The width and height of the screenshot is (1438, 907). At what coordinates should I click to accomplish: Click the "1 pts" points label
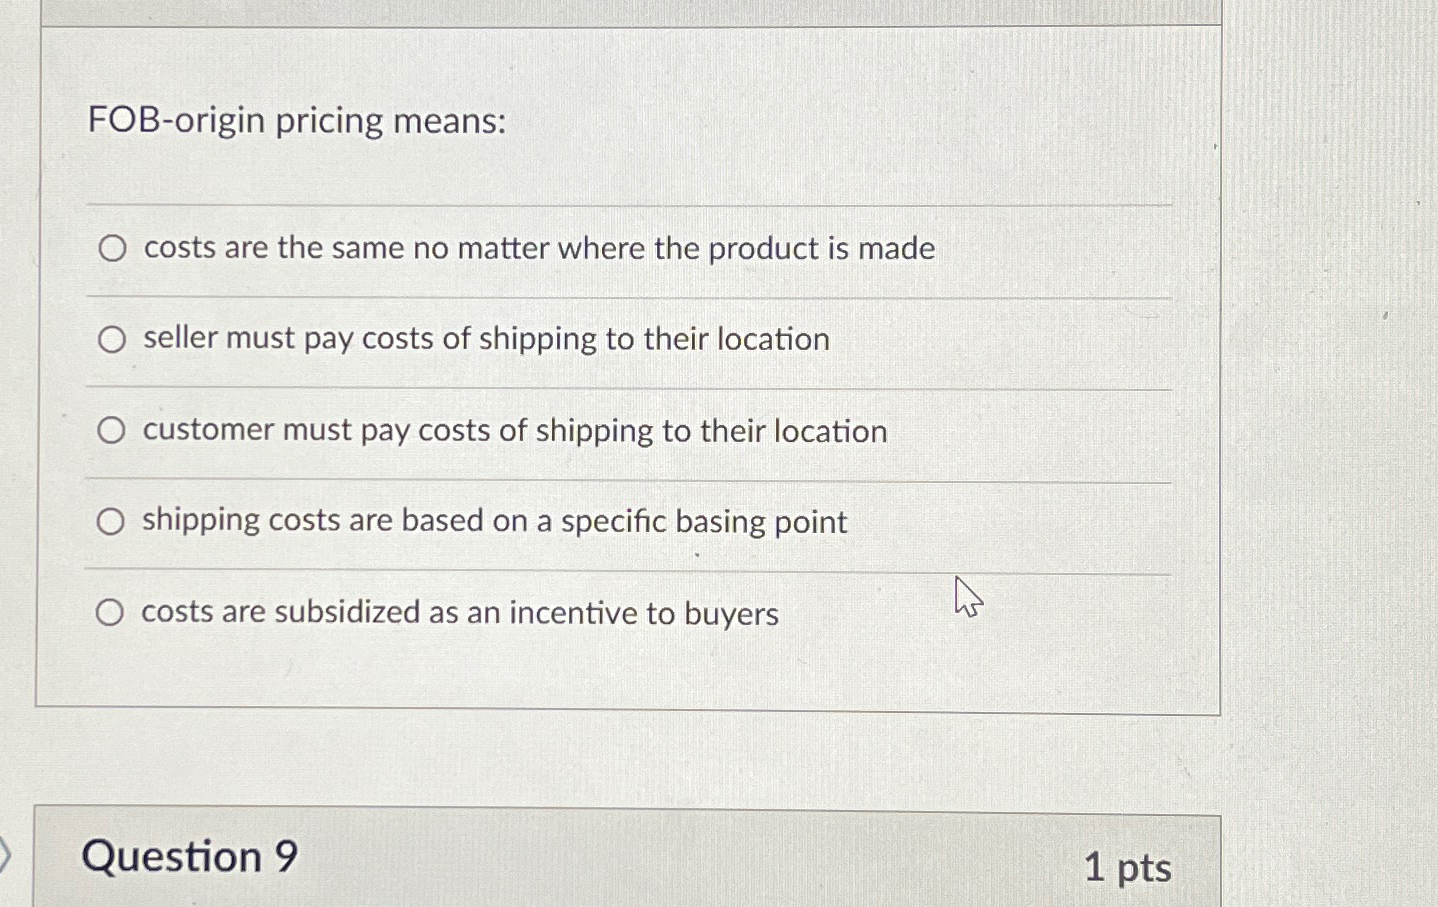[1130, 869]
